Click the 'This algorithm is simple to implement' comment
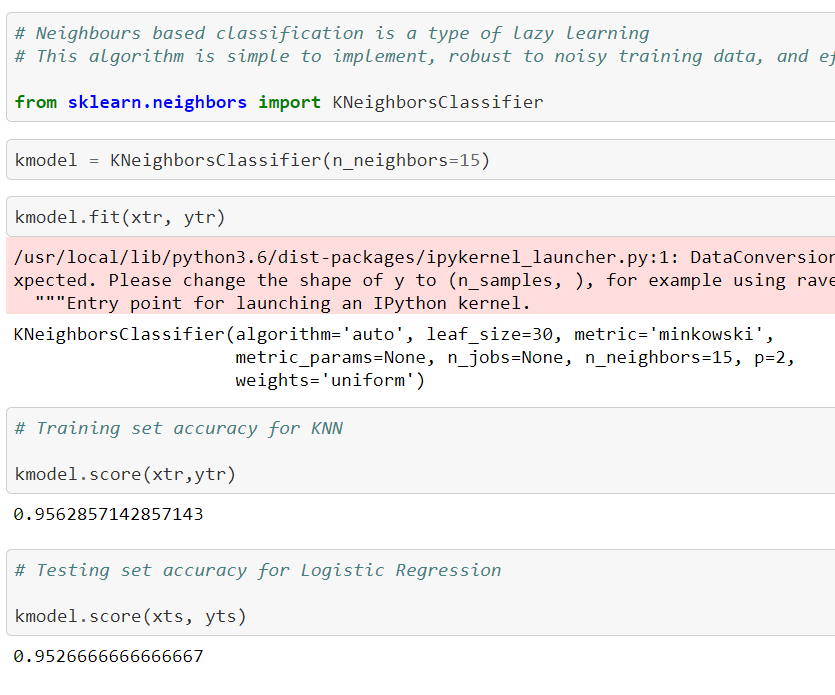Viewport: 835px width, 695px height. (x=424, y=56)
